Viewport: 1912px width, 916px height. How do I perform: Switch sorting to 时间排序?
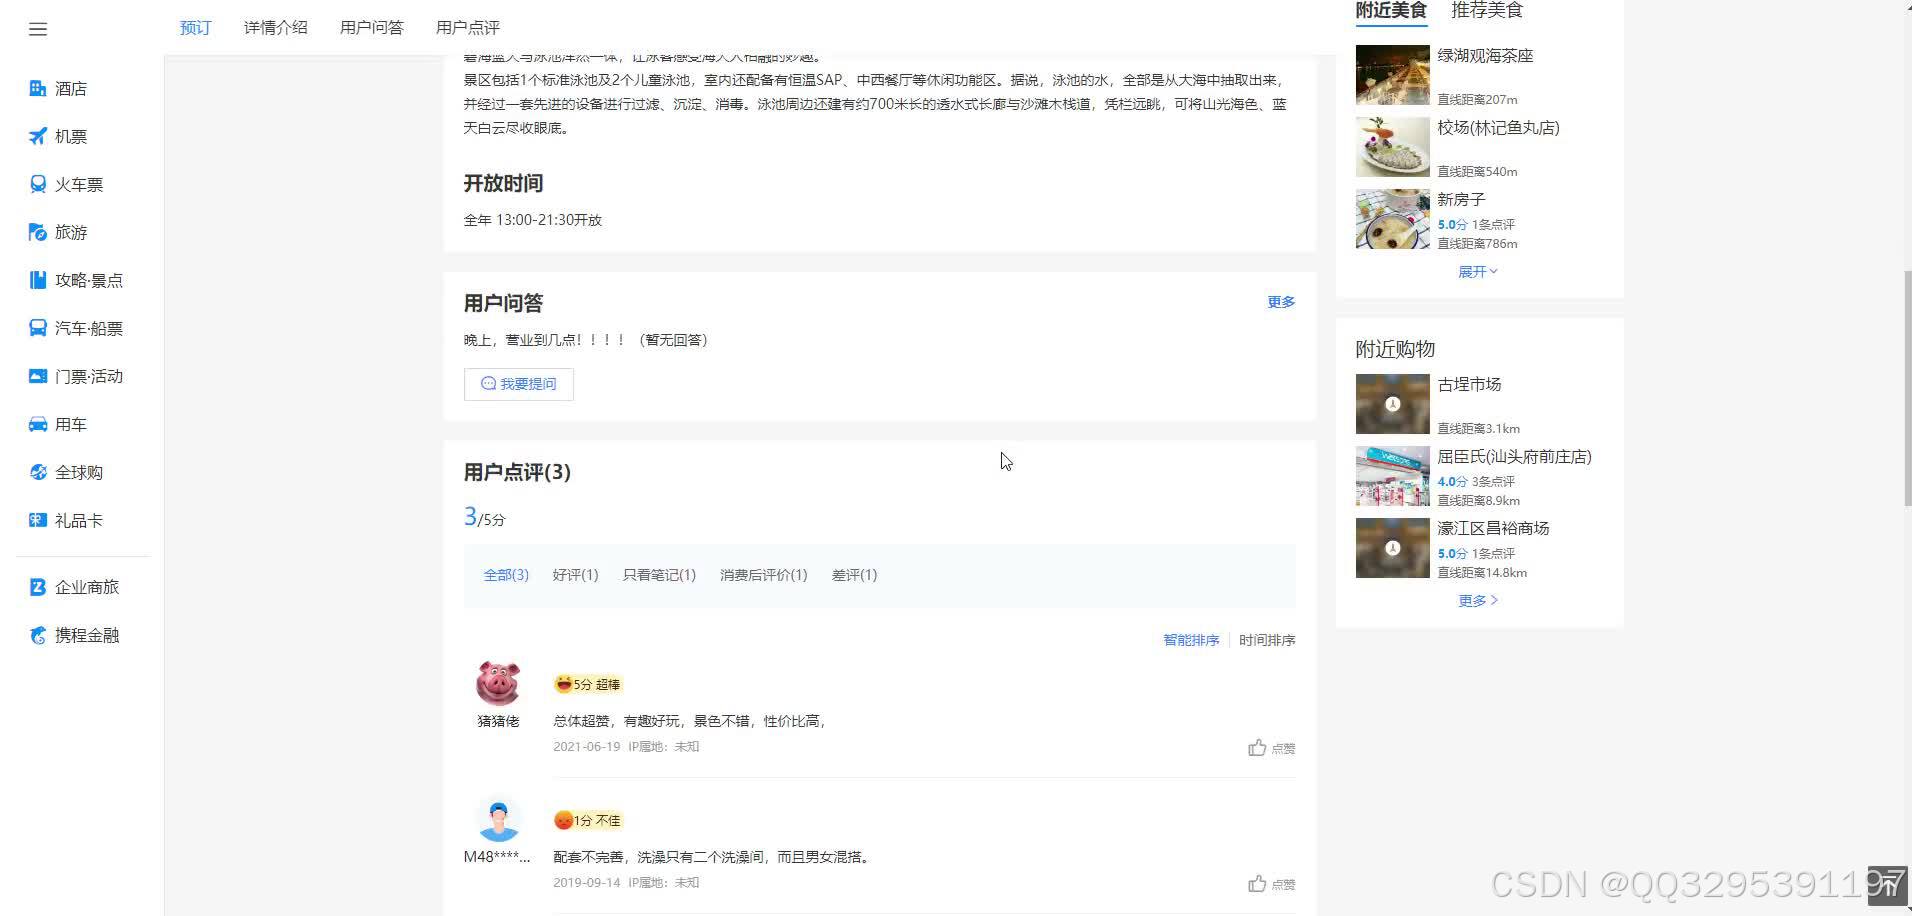click(x=1266, y=640)
